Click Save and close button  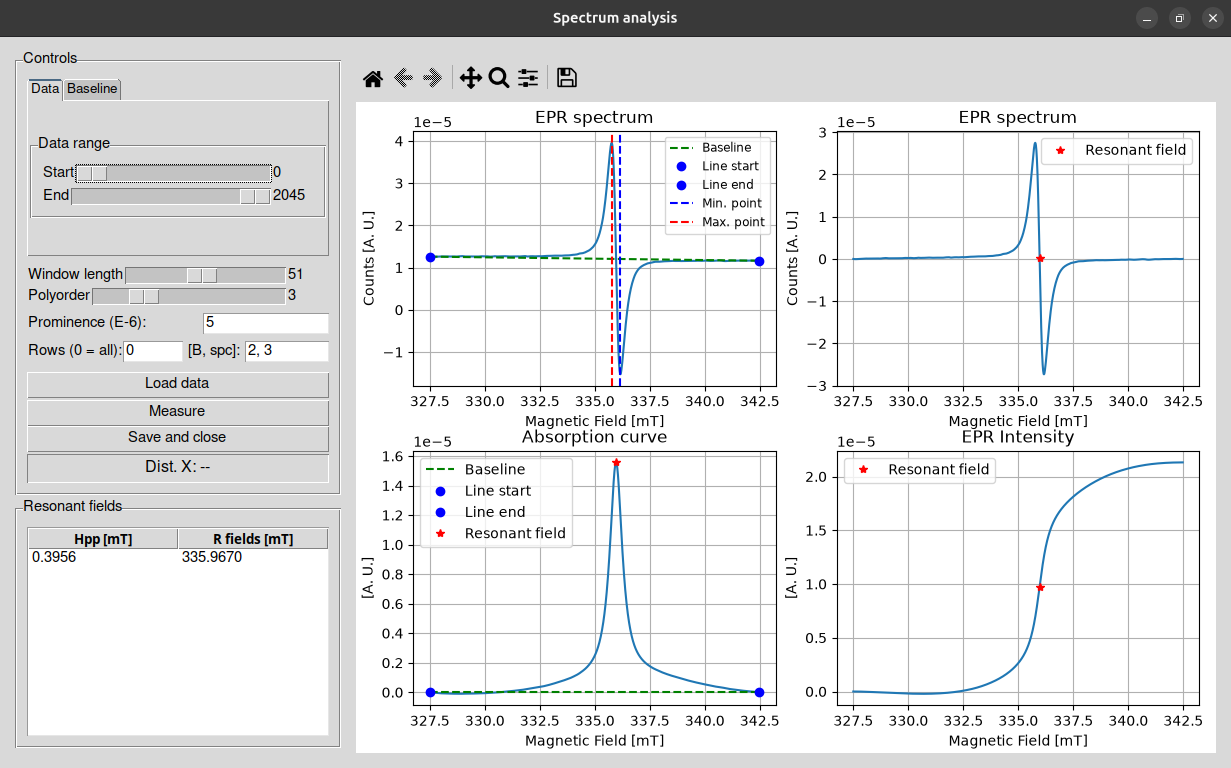click(x=177, y=438)
